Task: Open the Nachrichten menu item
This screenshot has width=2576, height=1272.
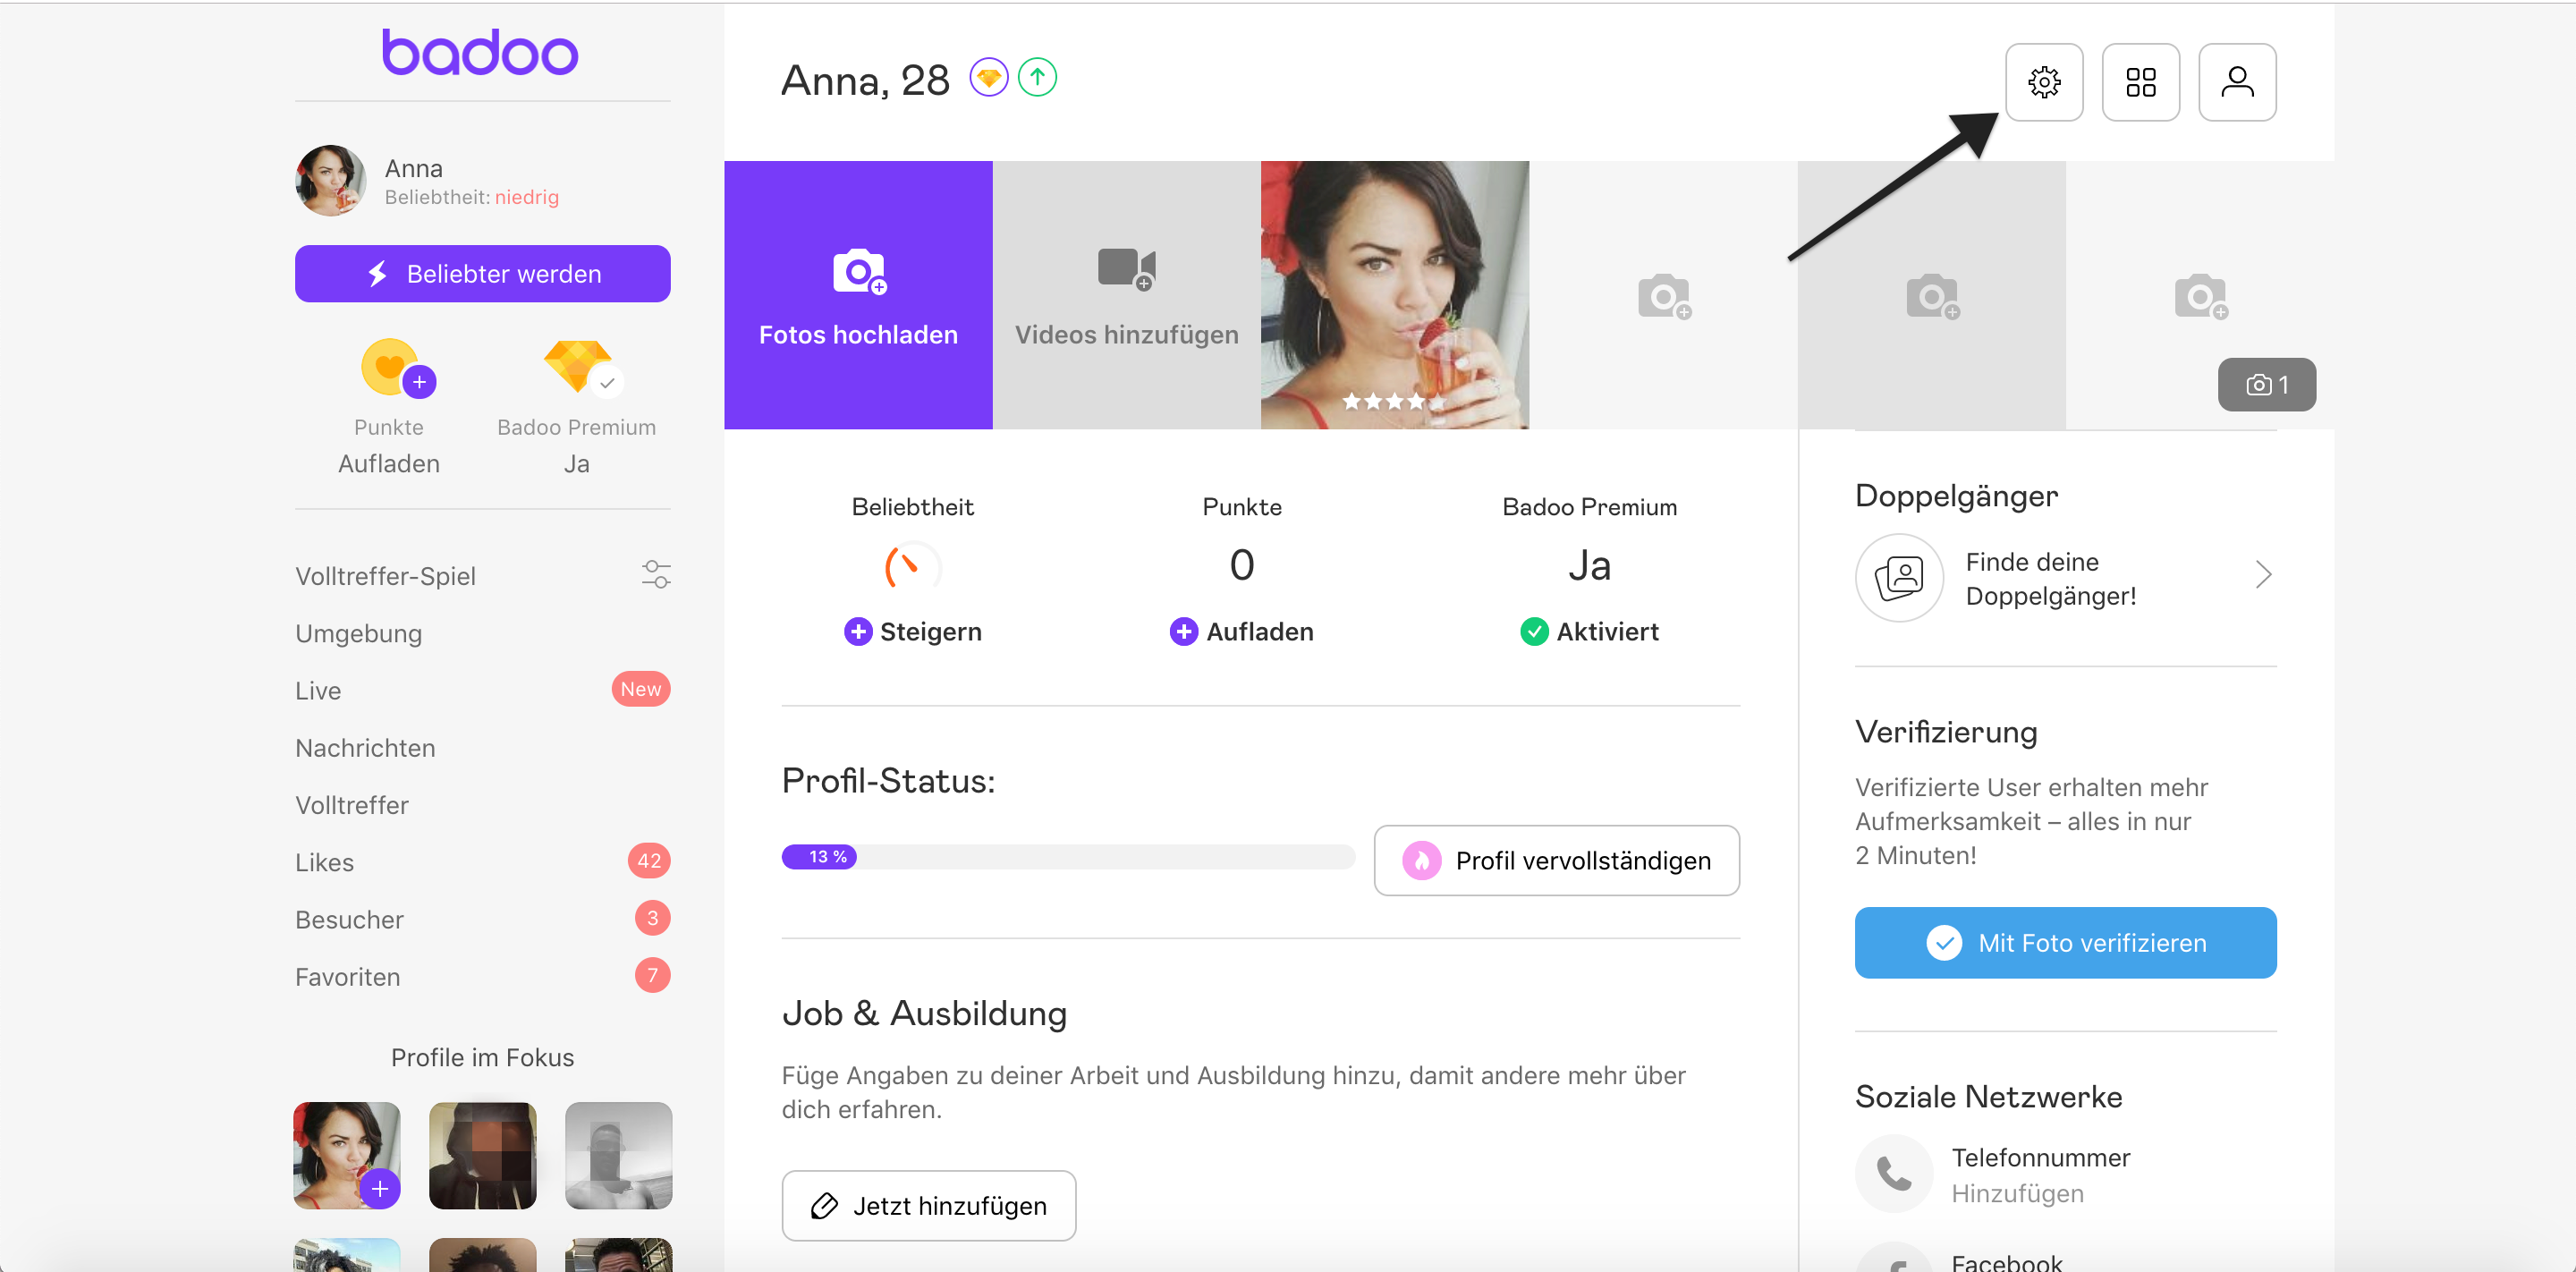Action: (365, 748)
